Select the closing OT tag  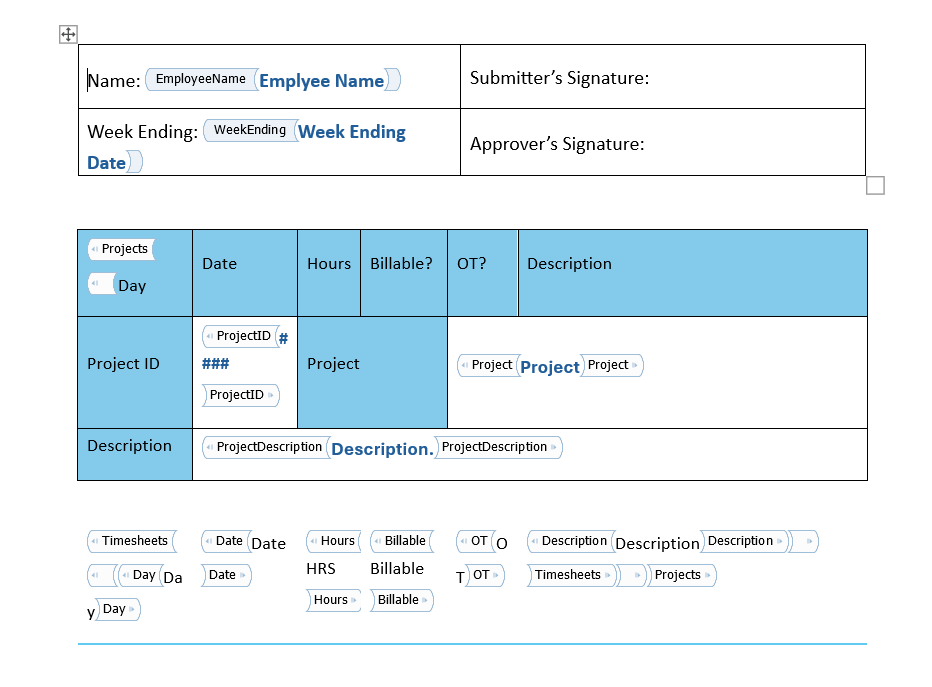pos(485,575)
